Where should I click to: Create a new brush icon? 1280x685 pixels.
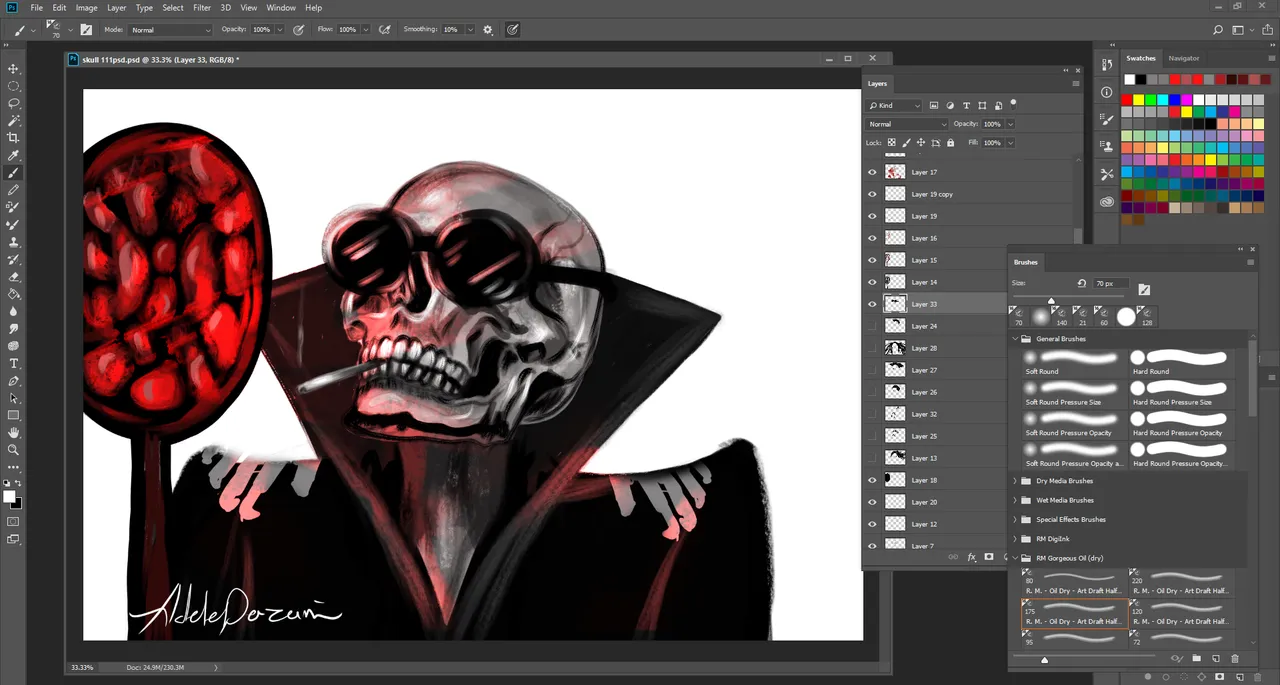click(x=1216, y=658)
